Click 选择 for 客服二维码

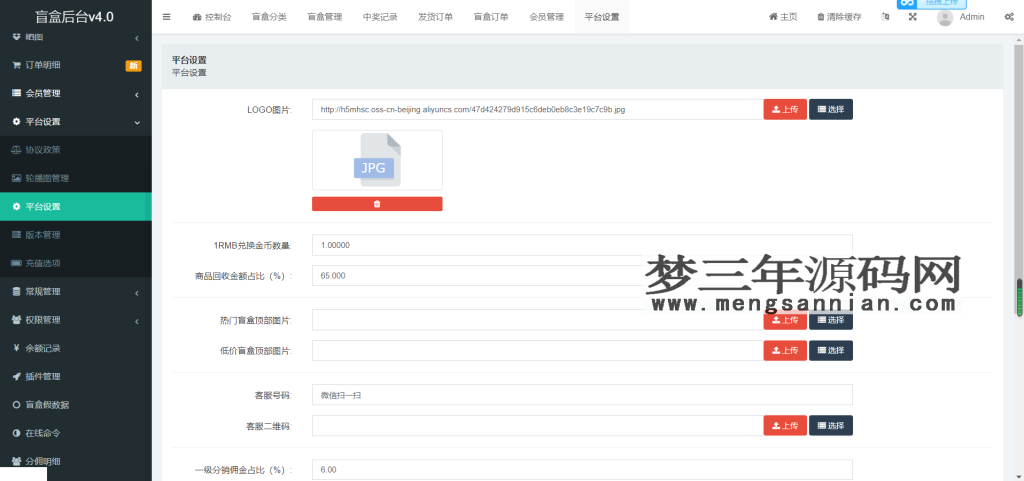click(831, 426)
